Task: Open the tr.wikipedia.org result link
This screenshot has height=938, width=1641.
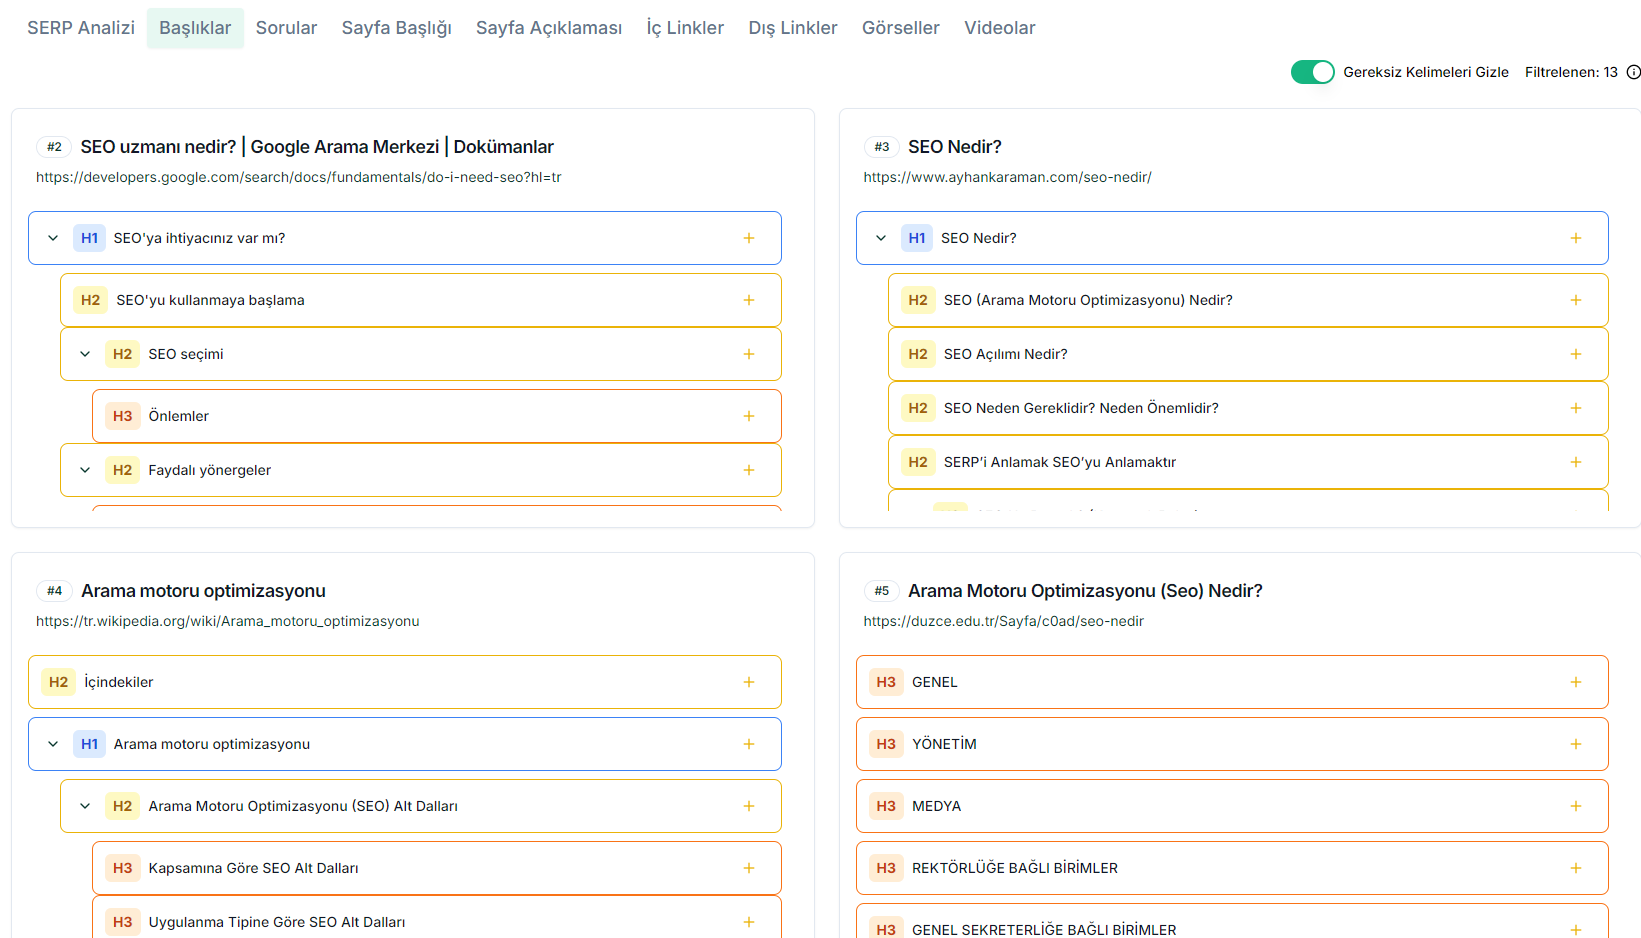Action: pos(227,621)
